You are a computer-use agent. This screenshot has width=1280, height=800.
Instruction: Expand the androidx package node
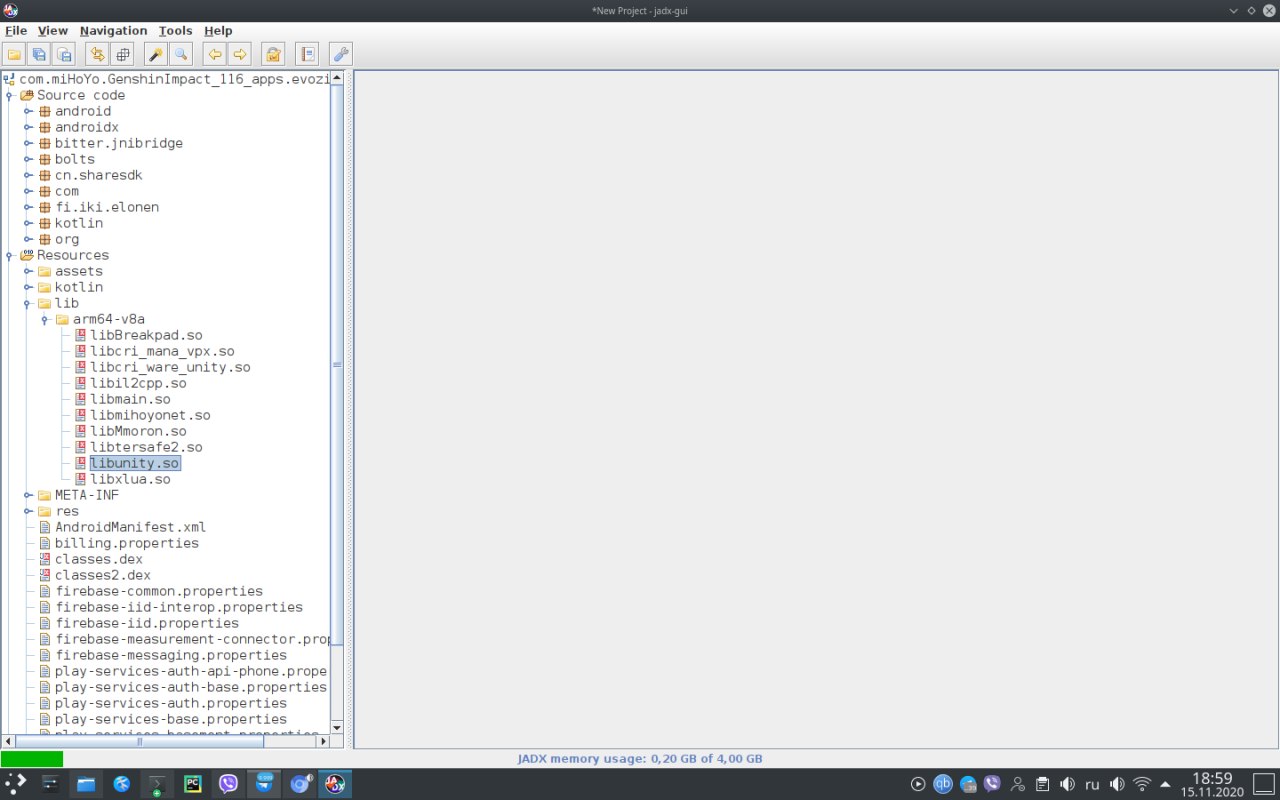coord(29,128)
